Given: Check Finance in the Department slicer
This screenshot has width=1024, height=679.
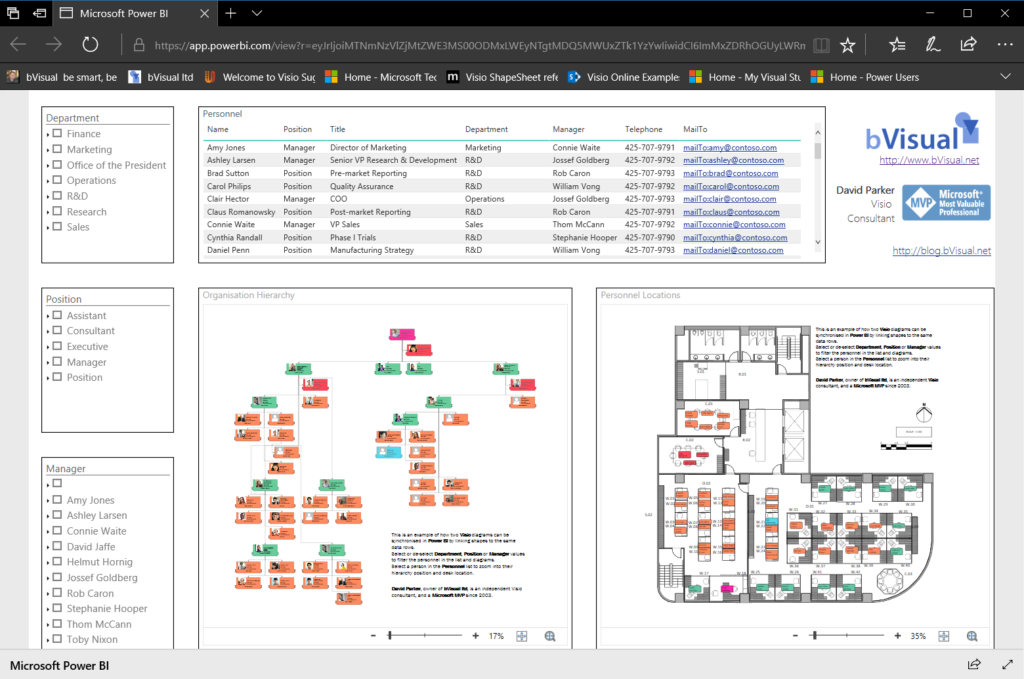Looking at the screenshot, I should tap(56, 133).
